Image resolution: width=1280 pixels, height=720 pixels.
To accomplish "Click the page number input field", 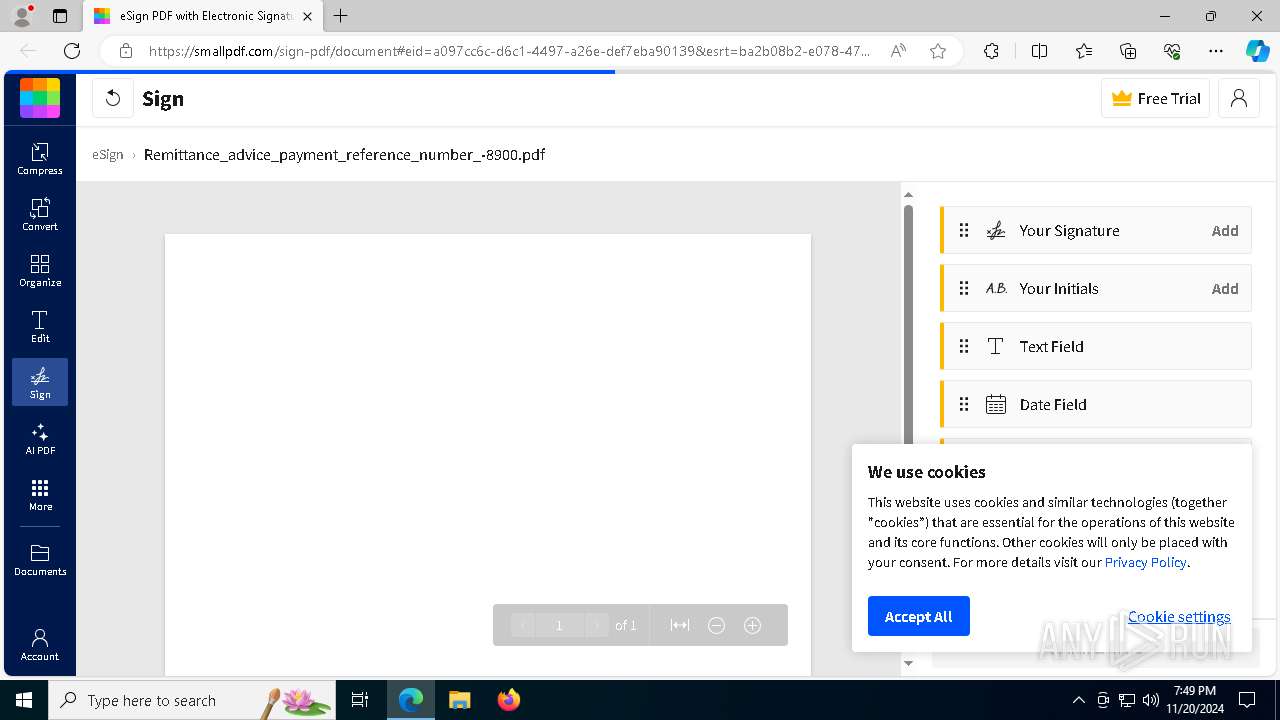I will coord(559,625).
